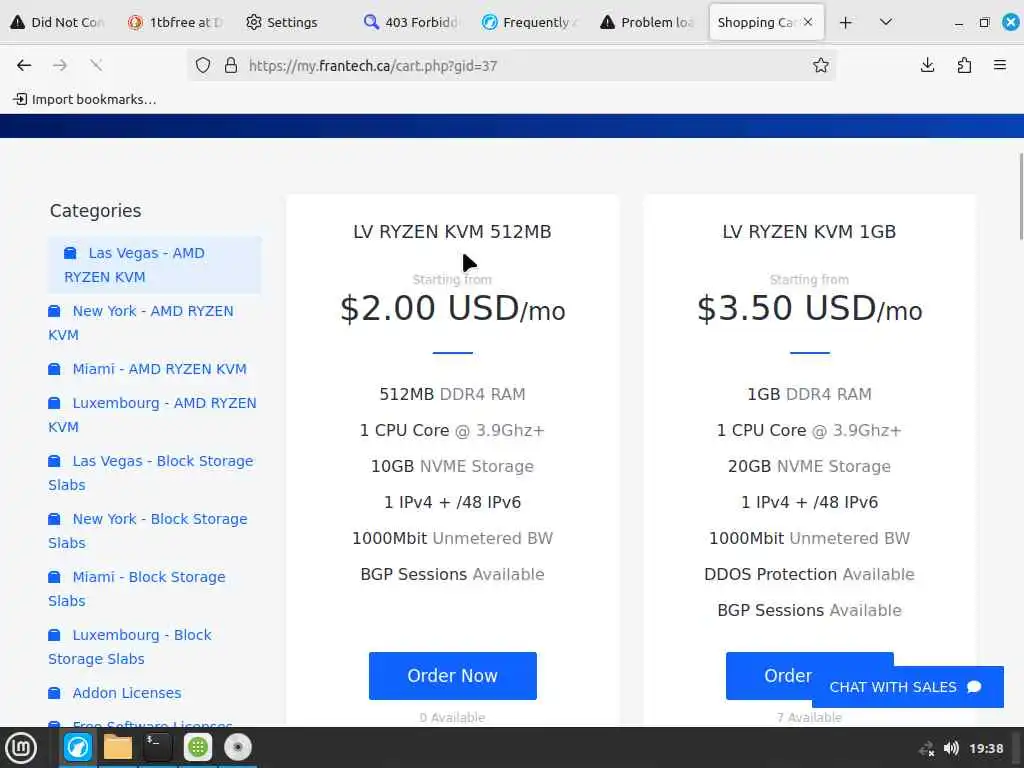Launch the terminal from taskbar

(157, 747)
